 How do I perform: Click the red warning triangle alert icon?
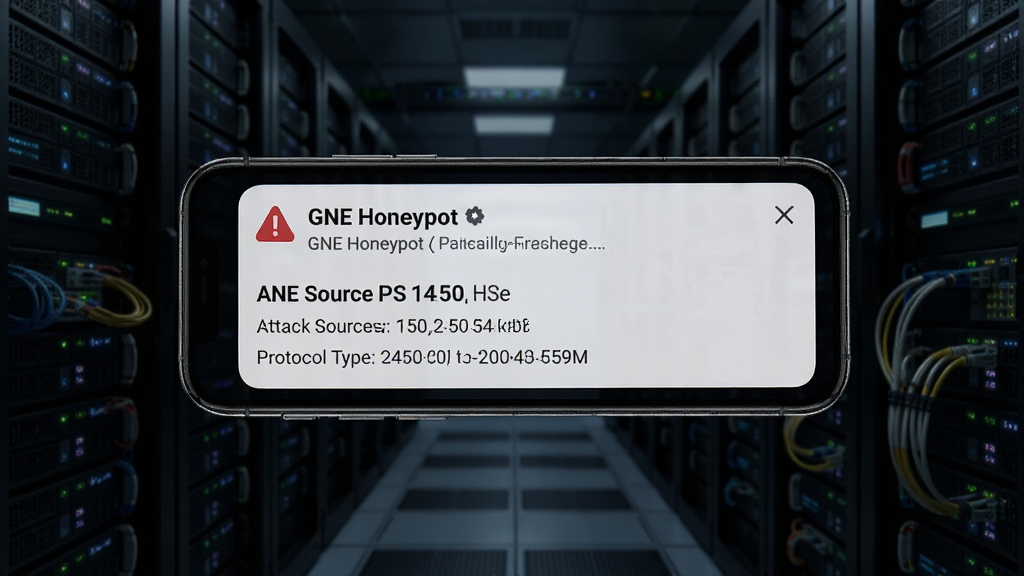point(275,224)
